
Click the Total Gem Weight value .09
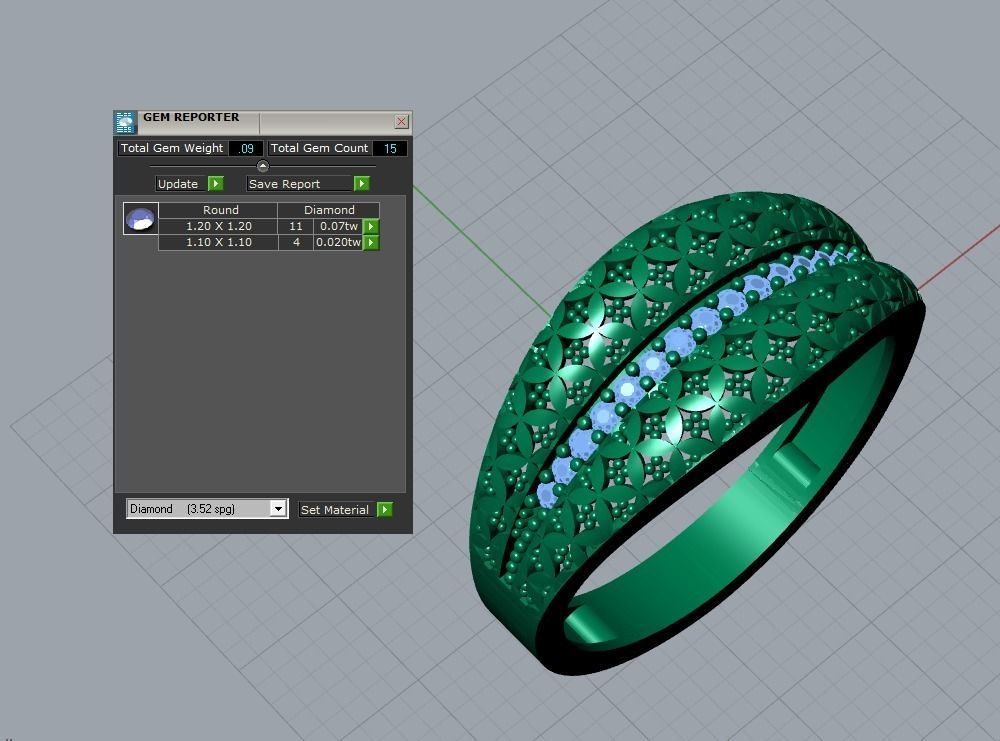point(246,149)
